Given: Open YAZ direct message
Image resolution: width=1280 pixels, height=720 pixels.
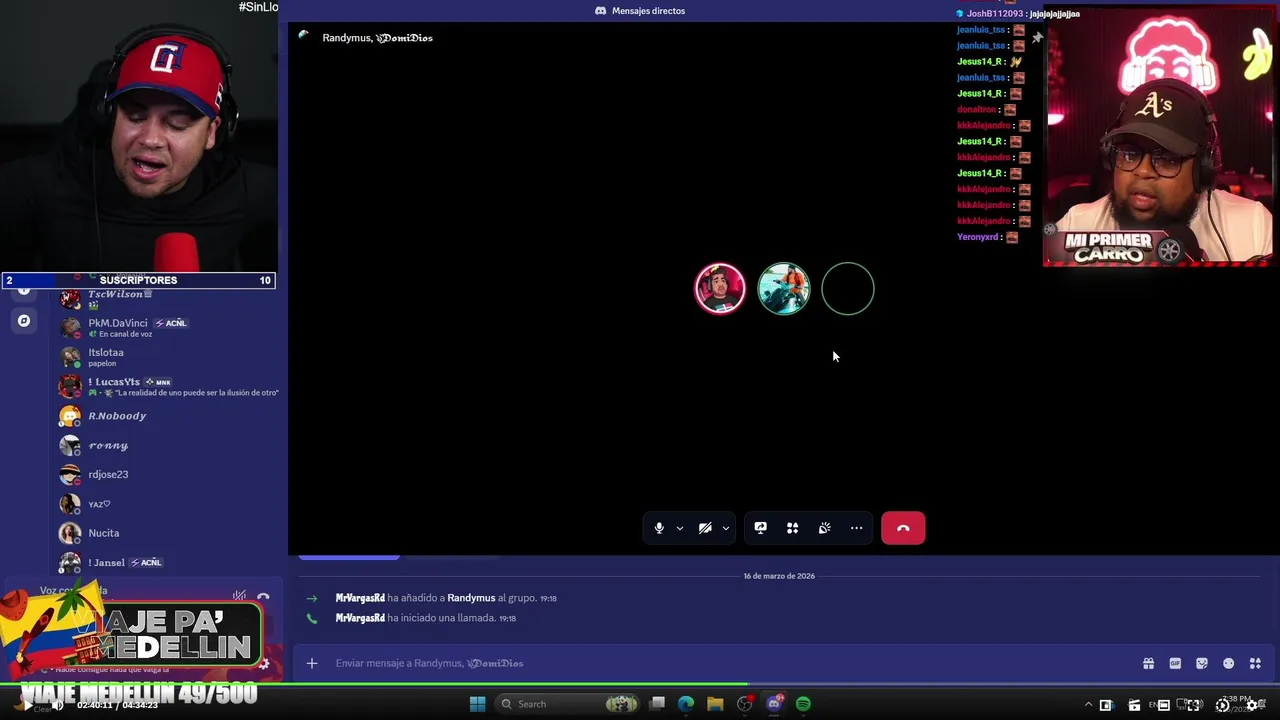Looking at the screenshot, I should point(165,504).
